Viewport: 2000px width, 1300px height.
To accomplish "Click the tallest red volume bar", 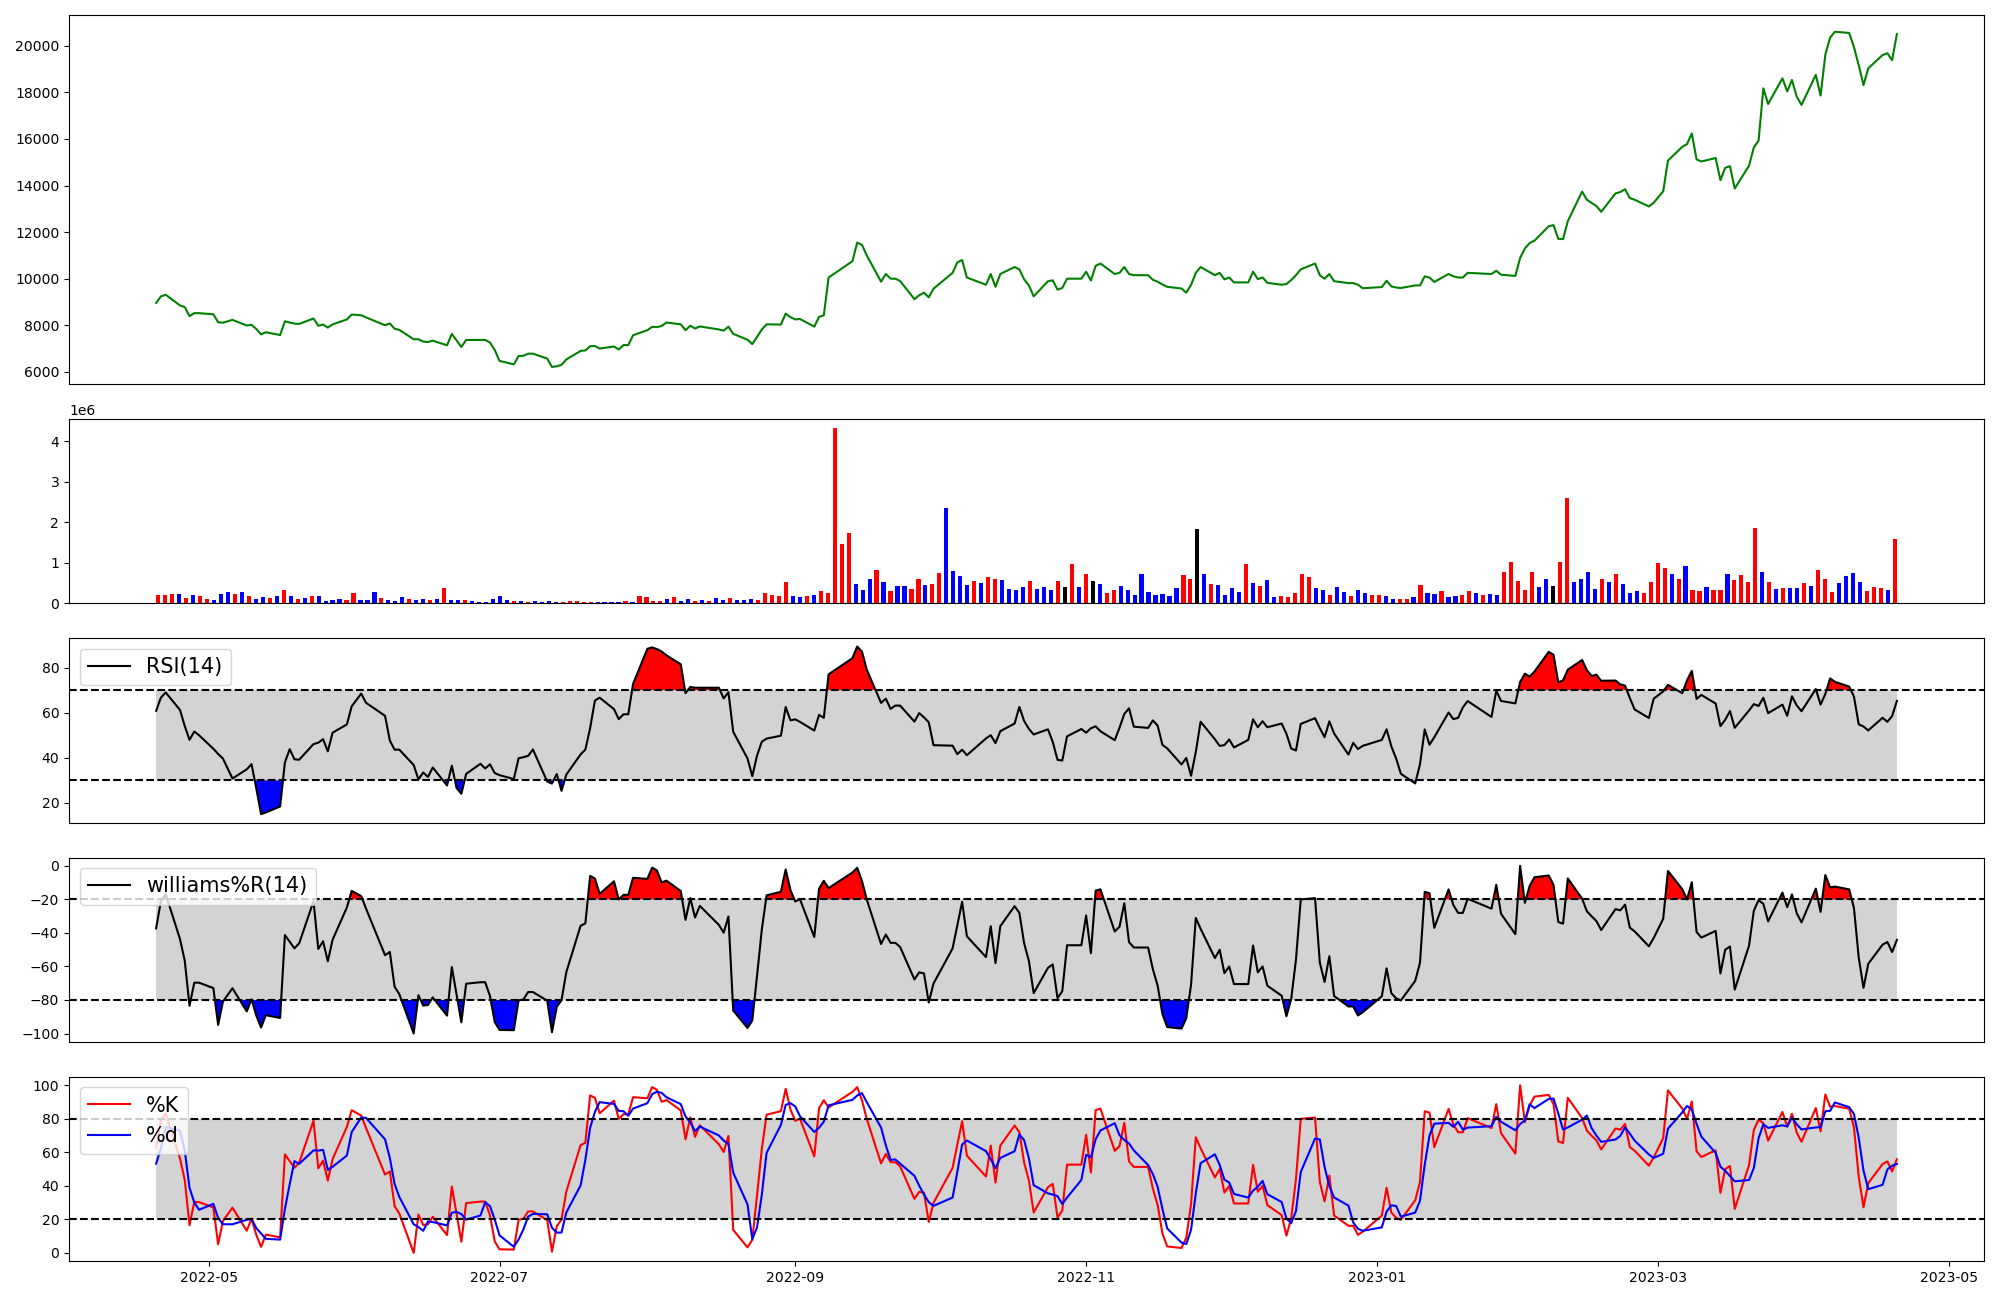I will pos(835,515).
